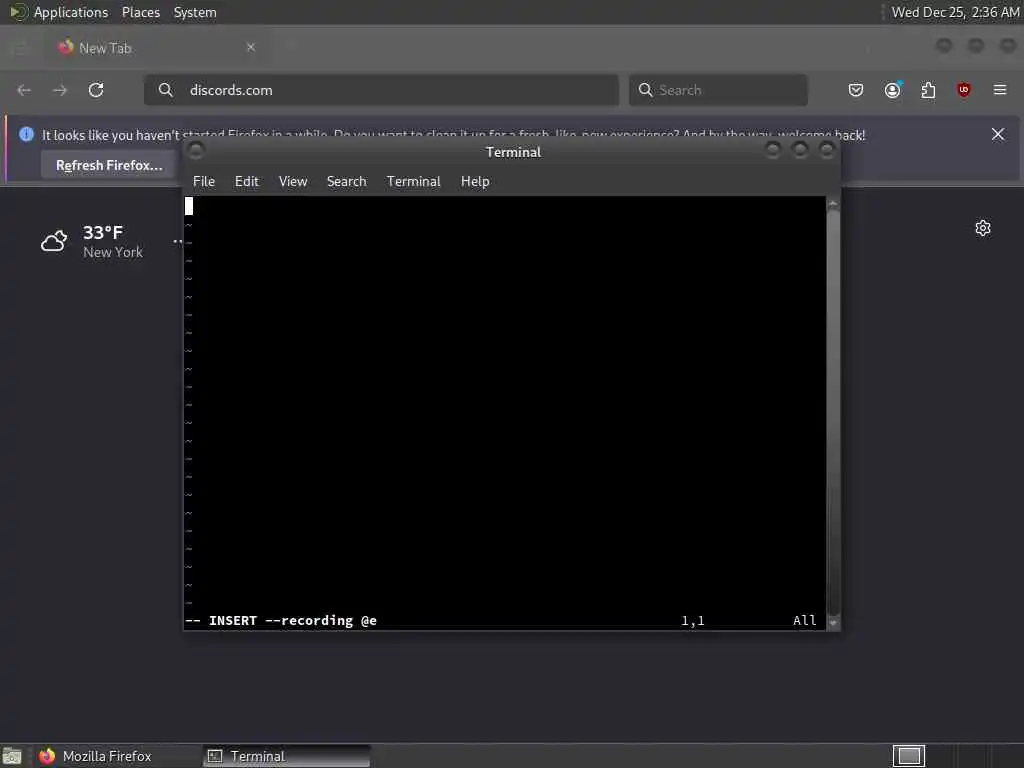Click the Terminal scrollbar down arrow
Image resolution: width=1024 pixels, height=768 pixels.
[x=833, y=623]
